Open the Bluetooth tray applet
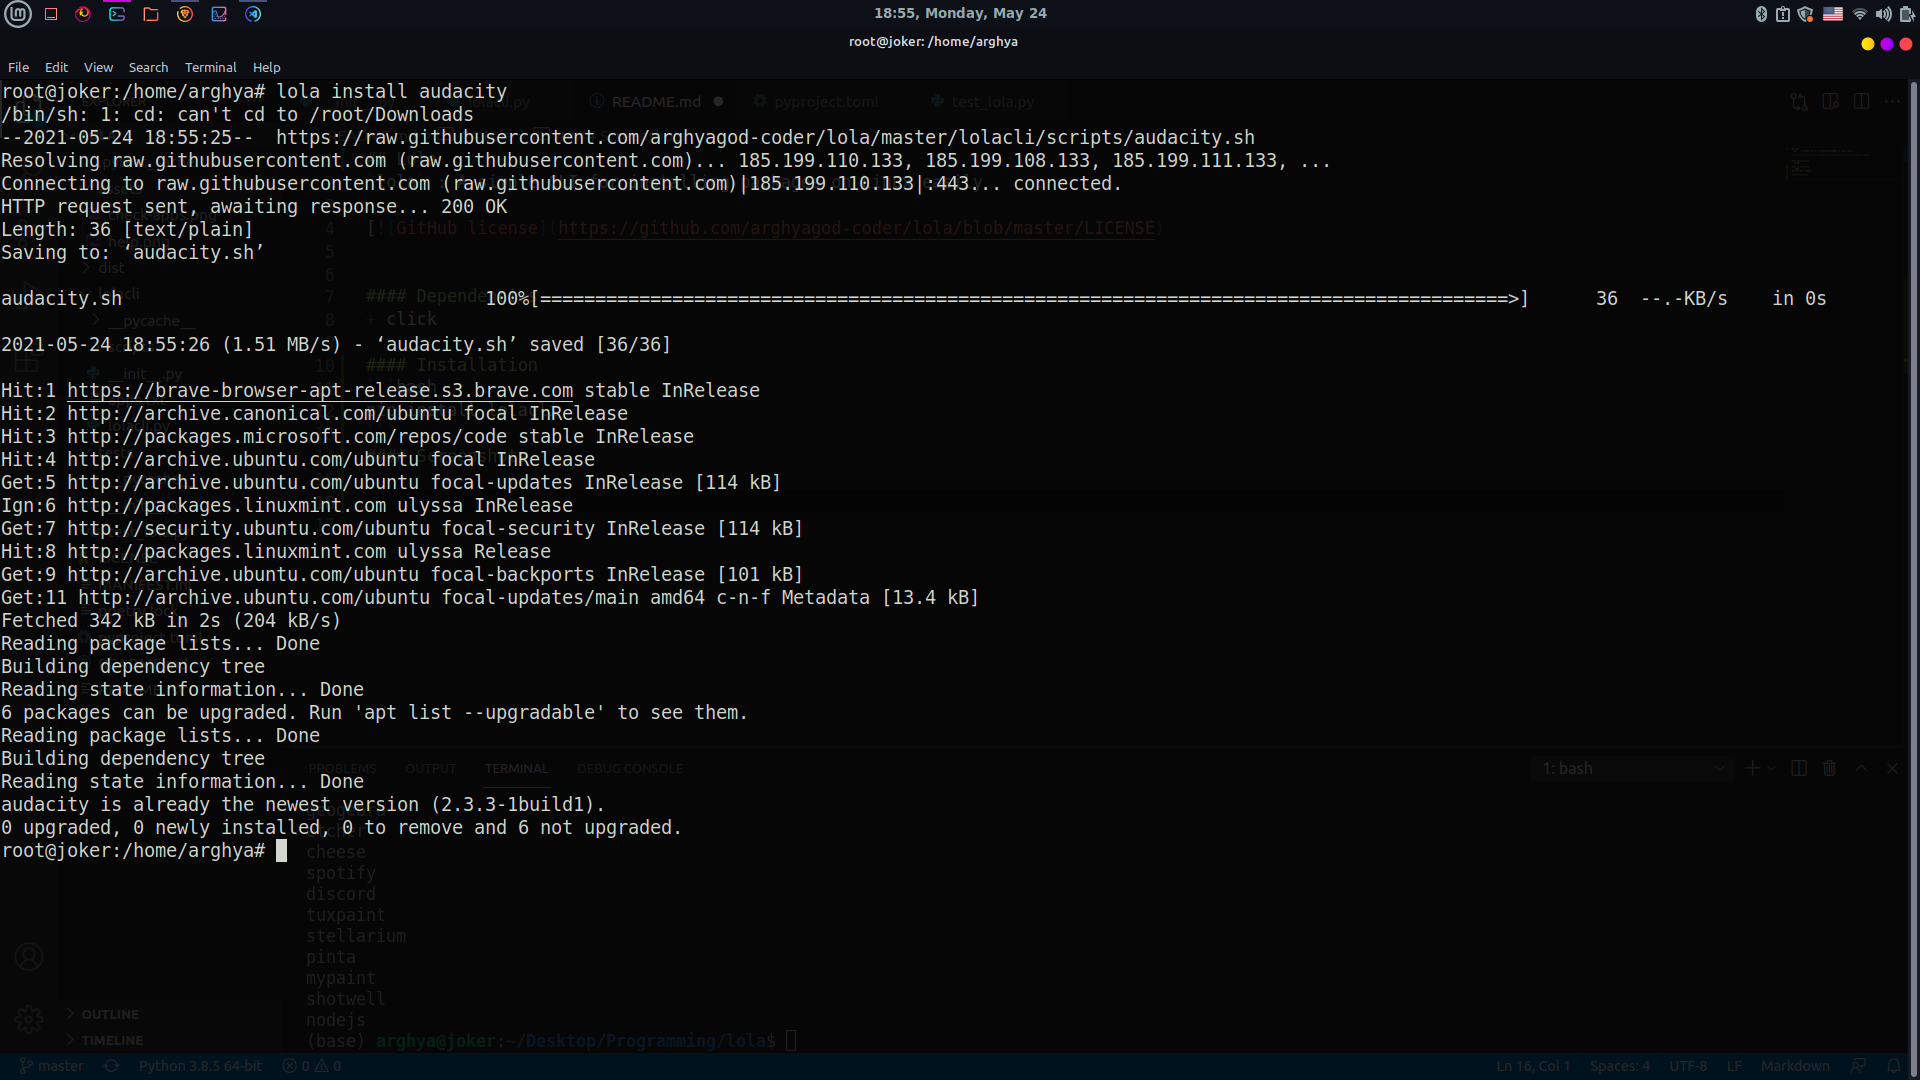Viewport: 1920px width, 1080px height. 1761,14
